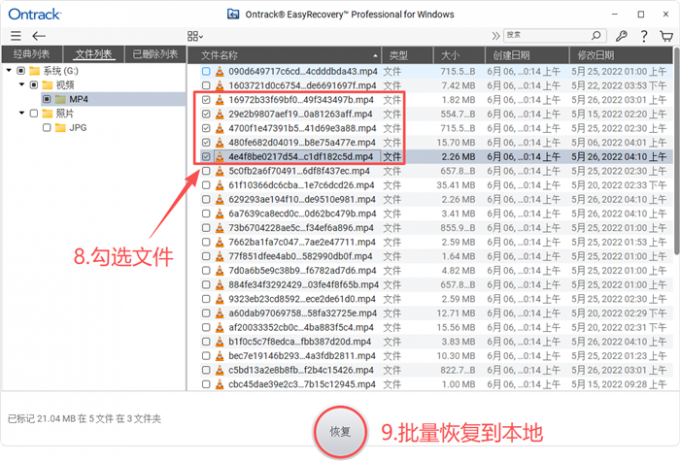Click the search magnifier icon
The height and width of the screenshot is (461, 680).
pyautogui.click(x=596, y=35)
